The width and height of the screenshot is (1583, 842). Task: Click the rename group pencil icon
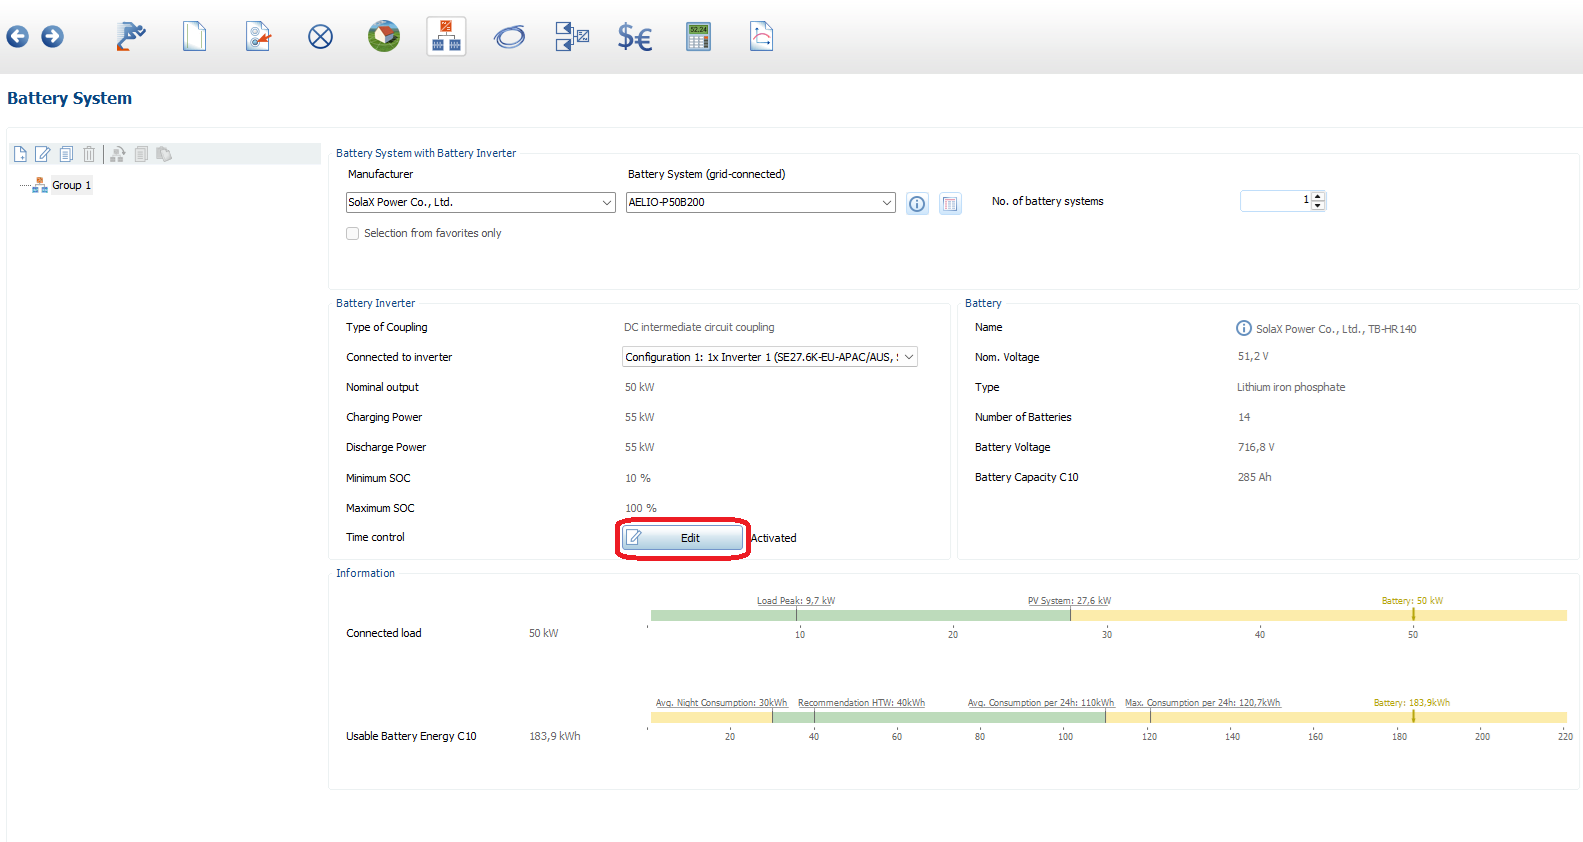[x=43, y=154]
